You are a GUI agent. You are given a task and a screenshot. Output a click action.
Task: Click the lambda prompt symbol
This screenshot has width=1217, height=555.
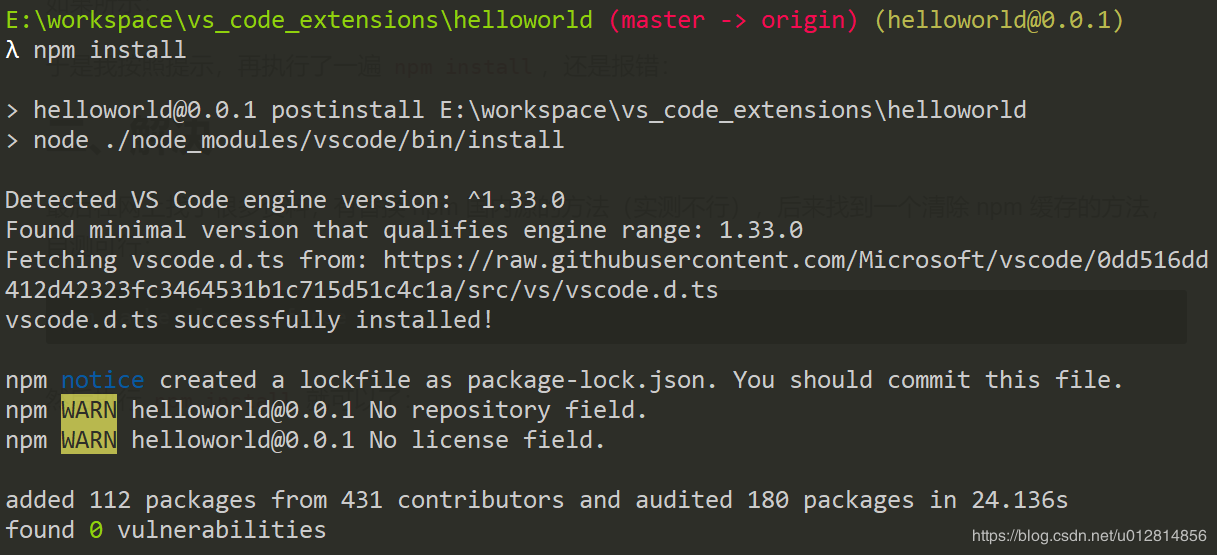click(12, 50)
